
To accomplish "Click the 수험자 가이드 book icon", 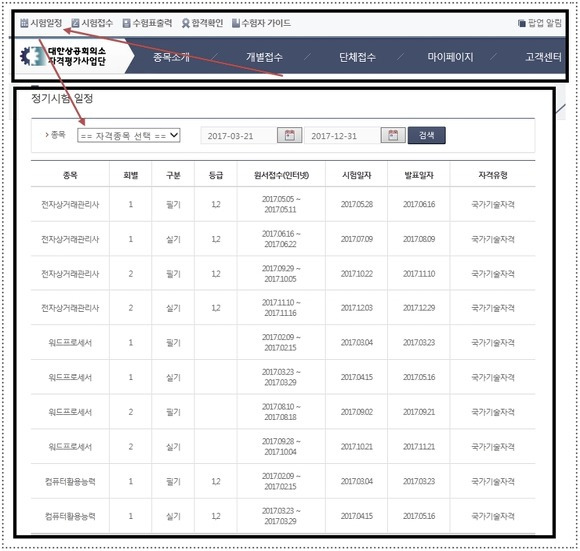I will coord(236,23).
